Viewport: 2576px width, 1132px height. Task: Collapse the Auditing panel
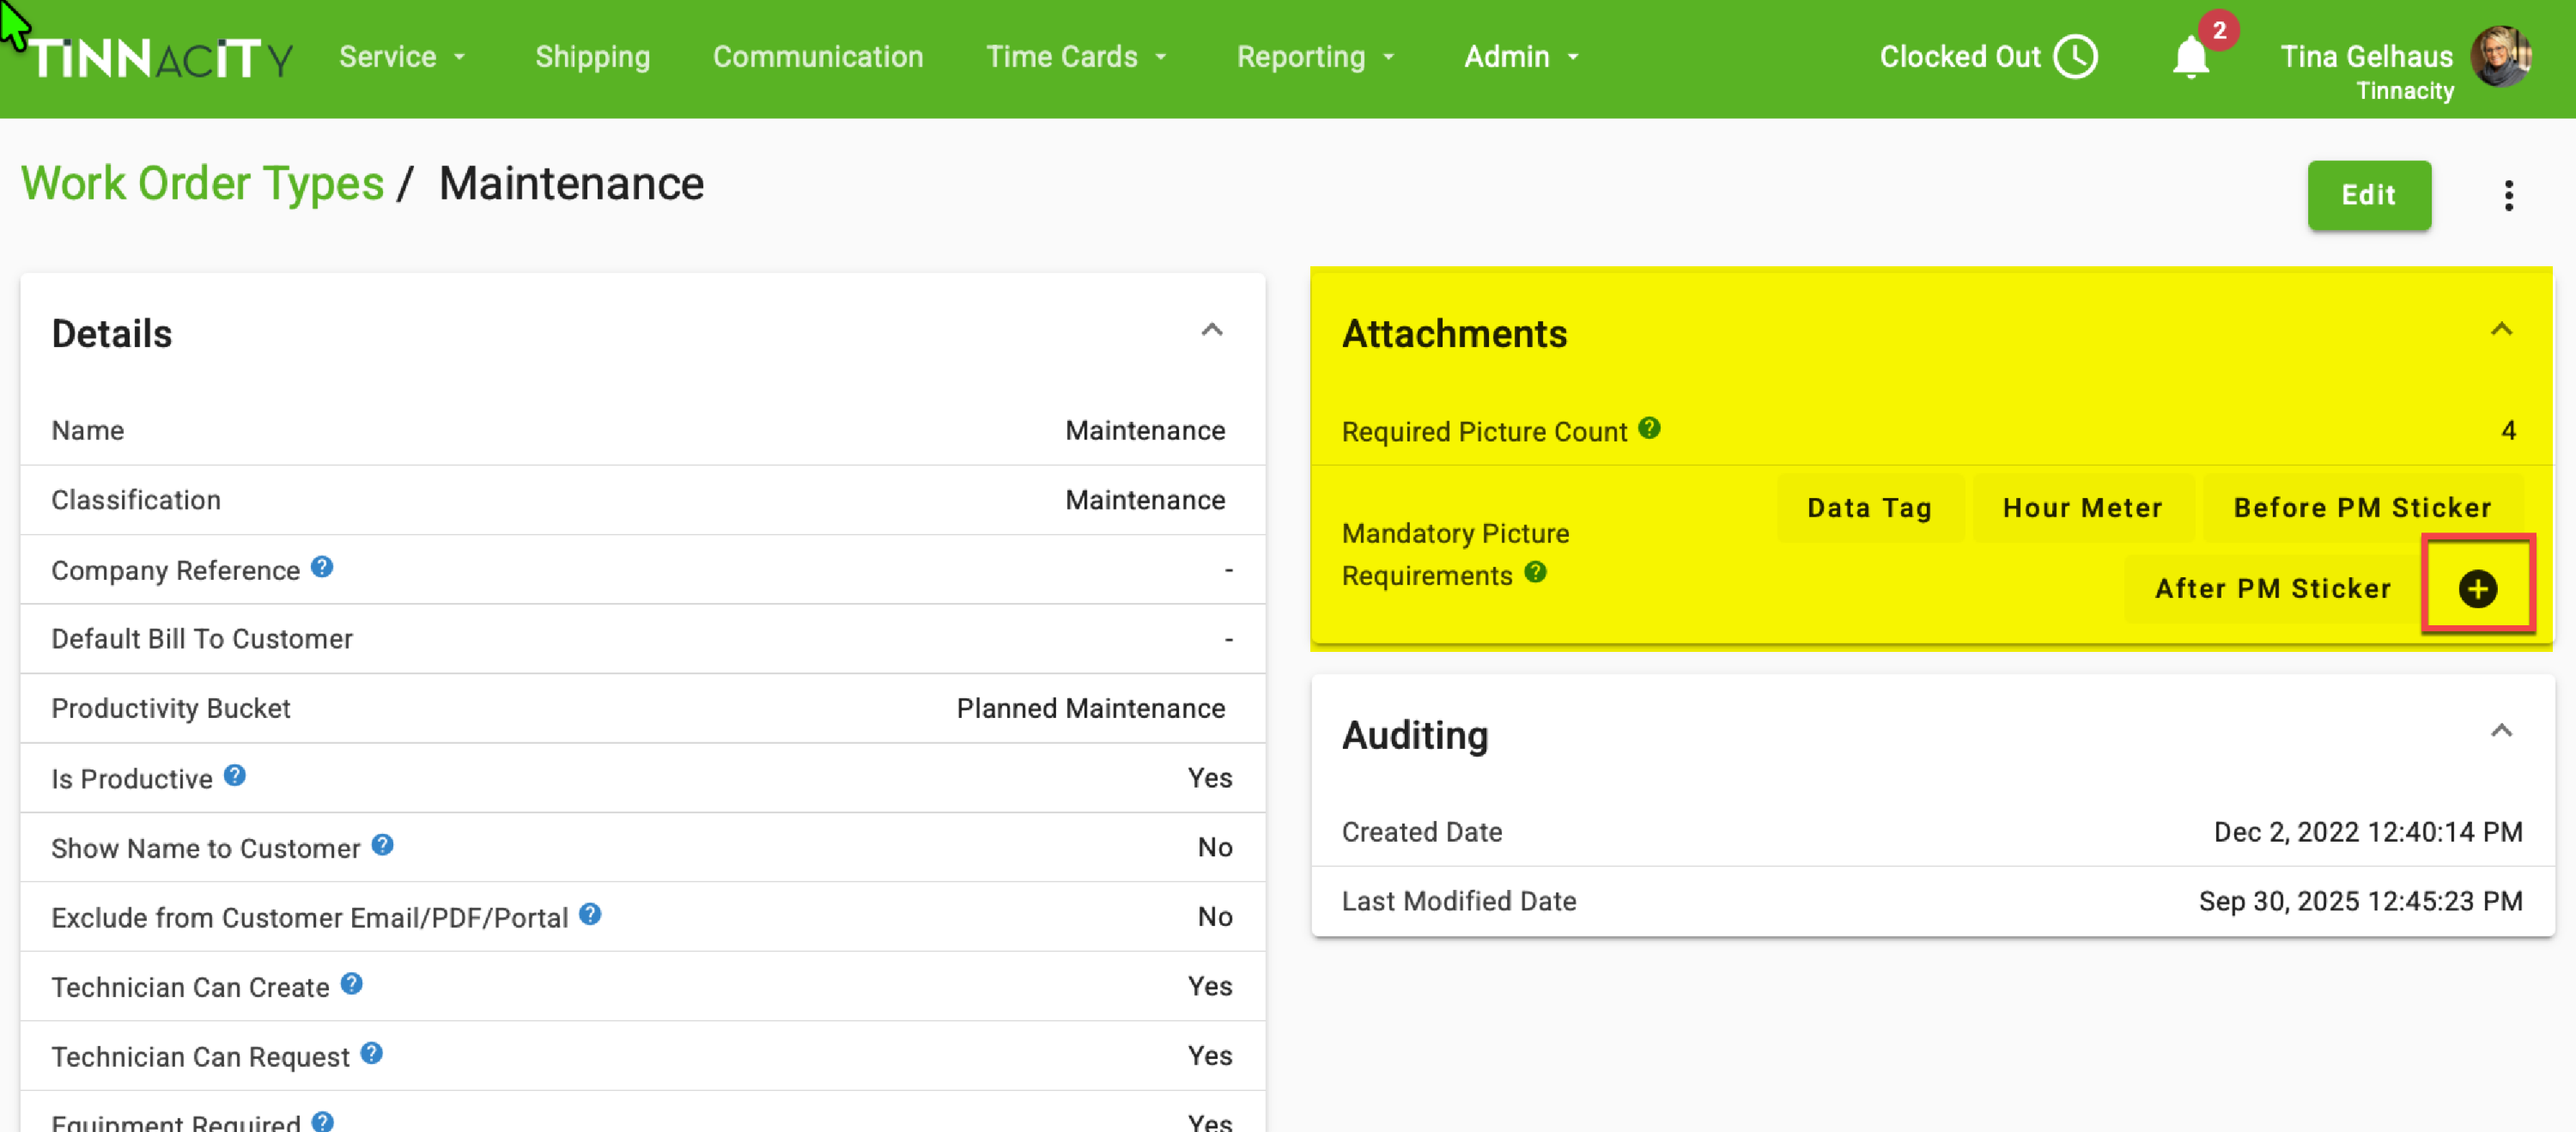coord(2500,731)
